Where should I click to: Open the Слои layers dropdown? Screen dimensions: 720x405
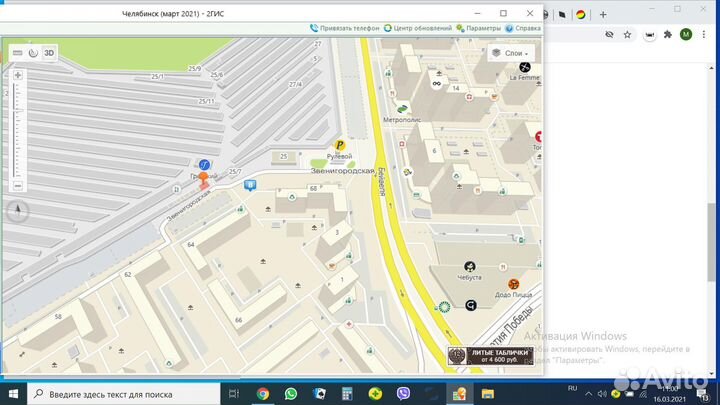coord(512,52)
